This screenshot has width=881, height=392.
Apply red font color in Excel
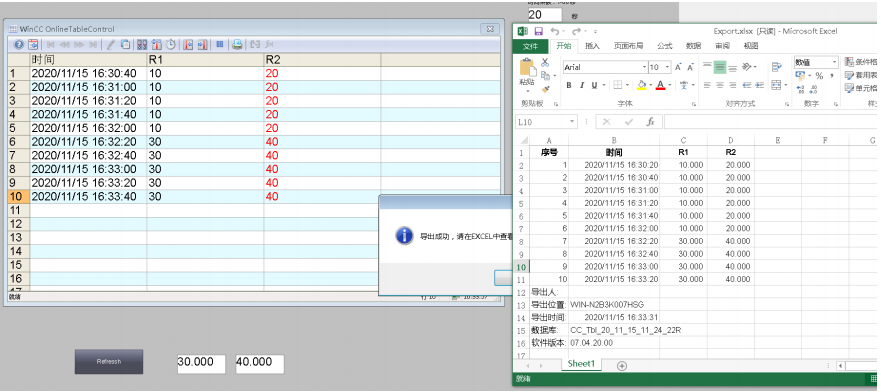pyautogui.click(x=660, y=85)
